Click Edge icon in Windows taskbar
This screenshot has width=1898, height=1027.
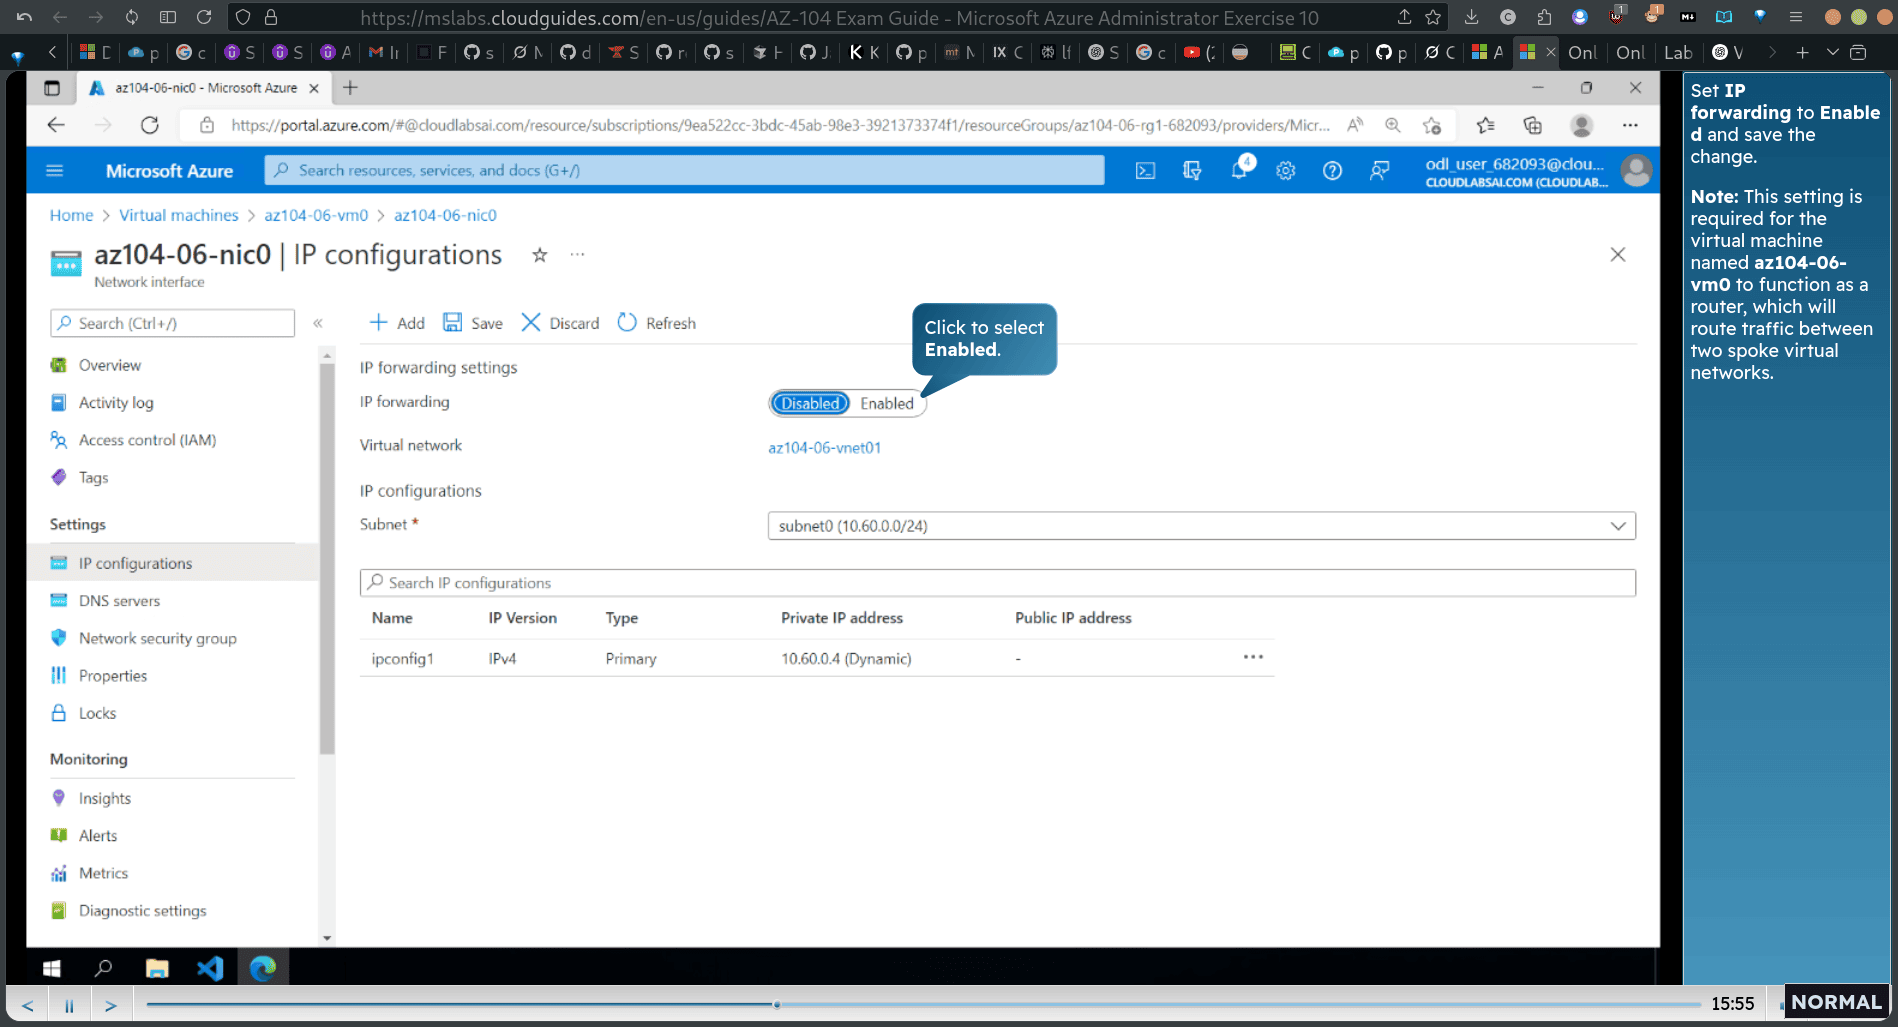(x=263, y=968)
